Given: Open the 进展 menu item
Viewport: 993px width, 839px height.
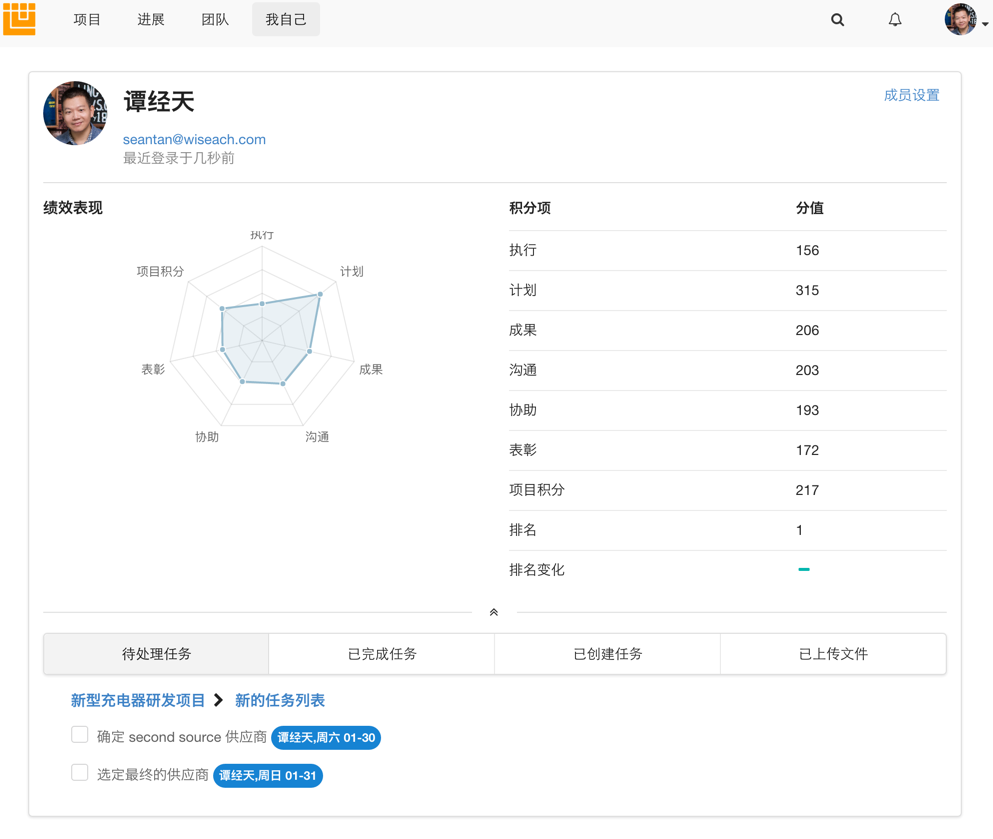Looking at the screenshot, I should click(150, 19).
